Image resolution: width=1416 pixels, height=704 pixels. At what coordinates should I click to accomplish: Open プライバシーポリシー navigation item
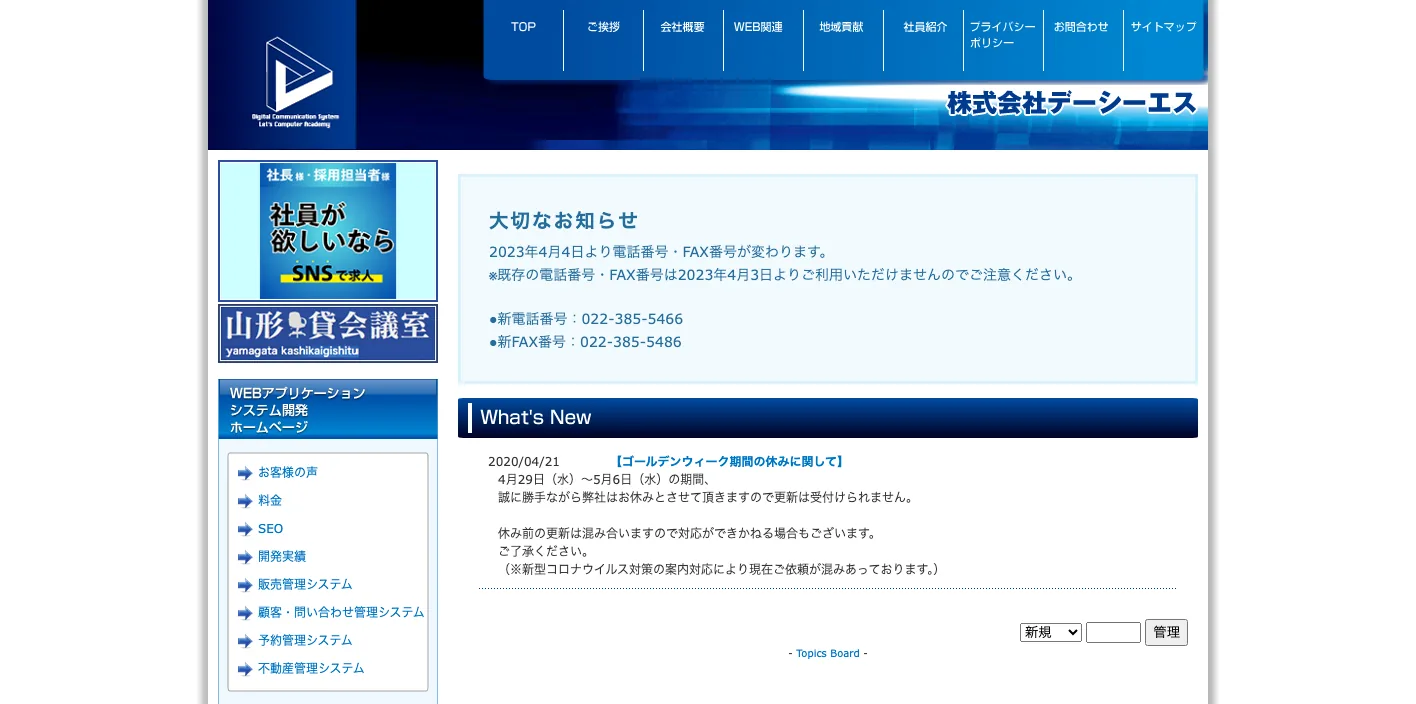1002,35
